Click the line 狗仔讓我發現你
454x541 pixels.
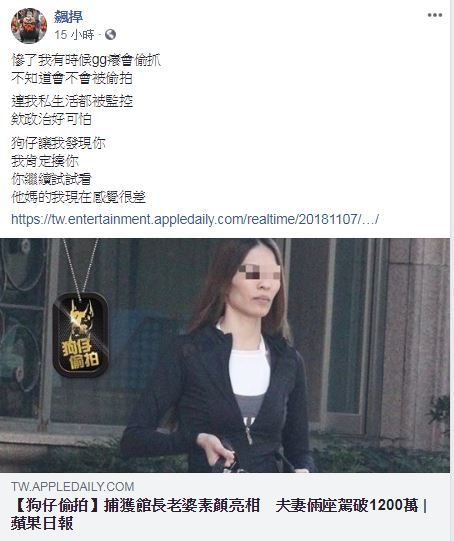[58, 143]
